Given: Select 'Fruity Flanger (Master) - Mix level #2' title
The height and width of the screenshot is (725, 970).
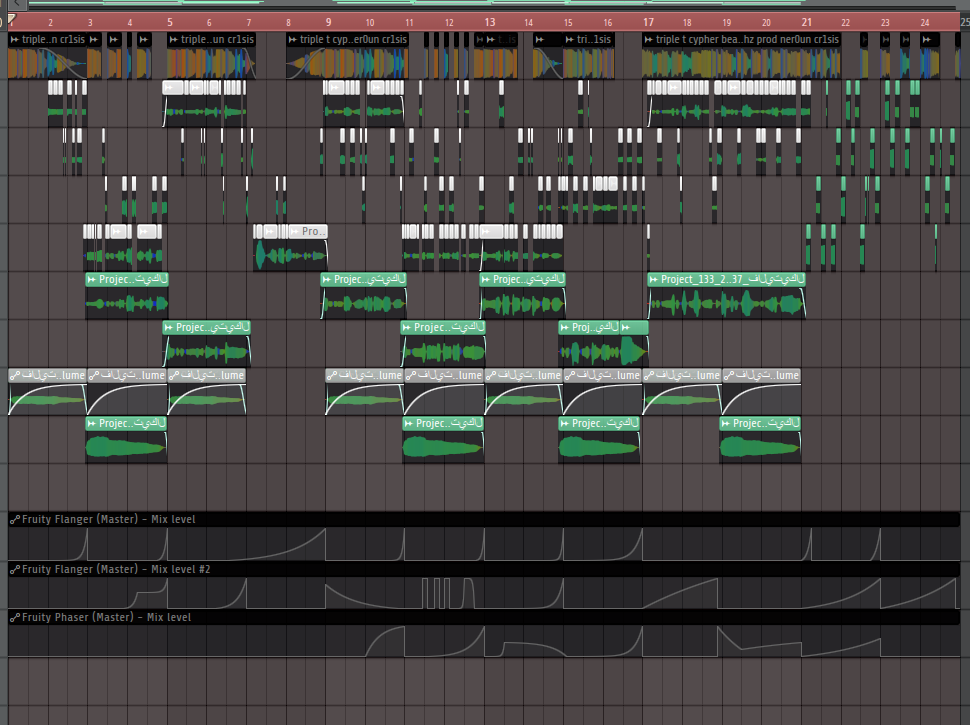Looking at the screenshot, I should 116,570.
